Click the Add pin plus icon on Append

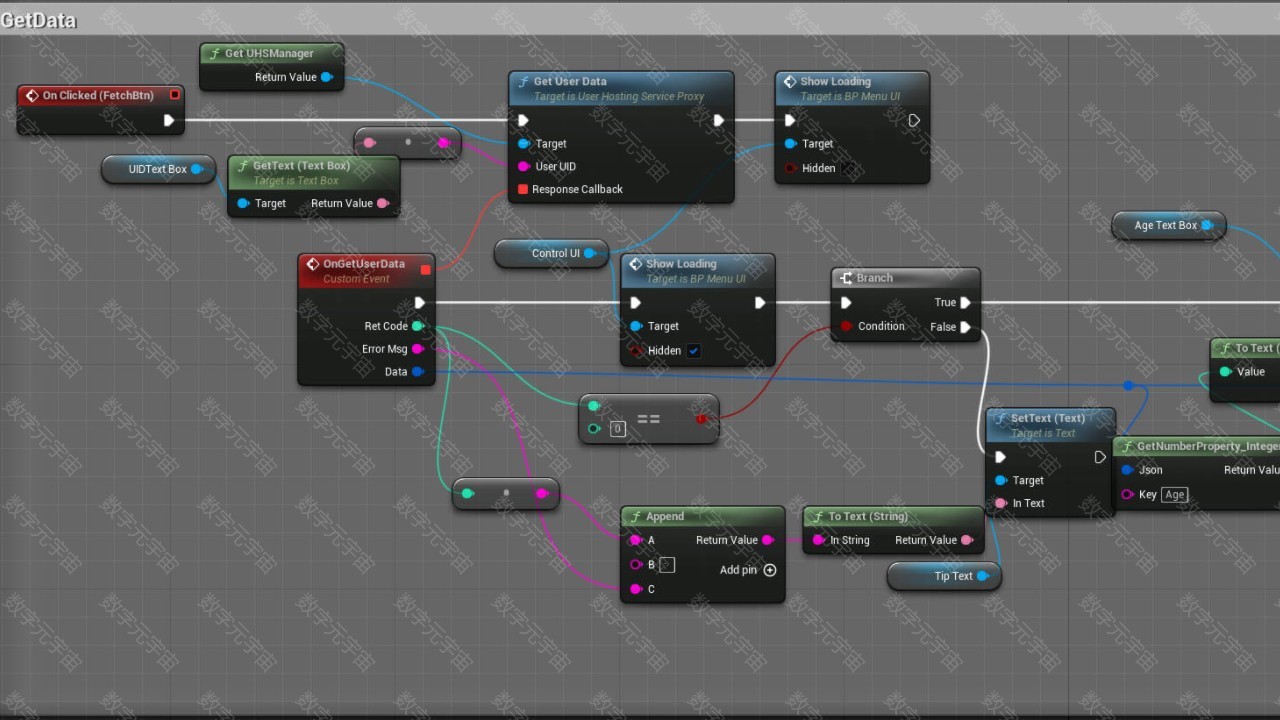point(770,570)
